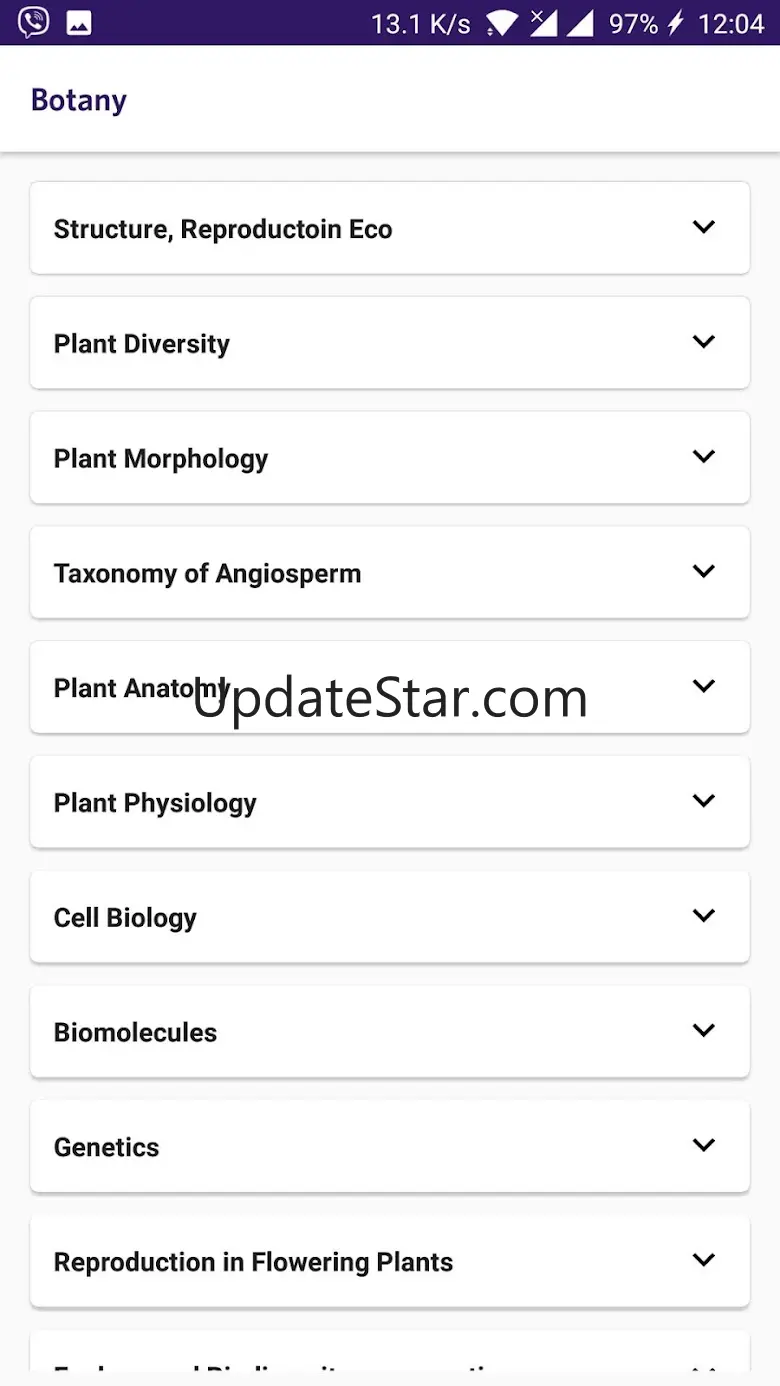Tap the Botany header title
The image size is (780, 1386).
tap(79, 100)
